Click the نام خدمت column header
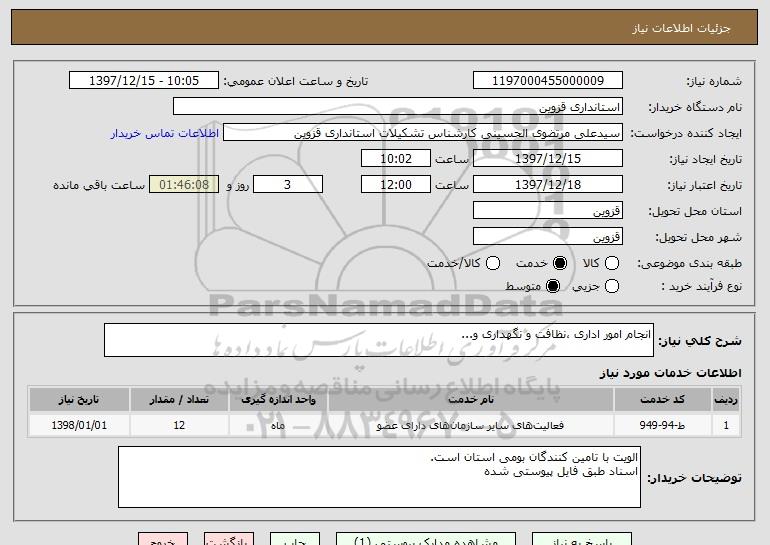The width and height of the screenshot is (770, 545). pyautogui.click(x=470, y=400)
